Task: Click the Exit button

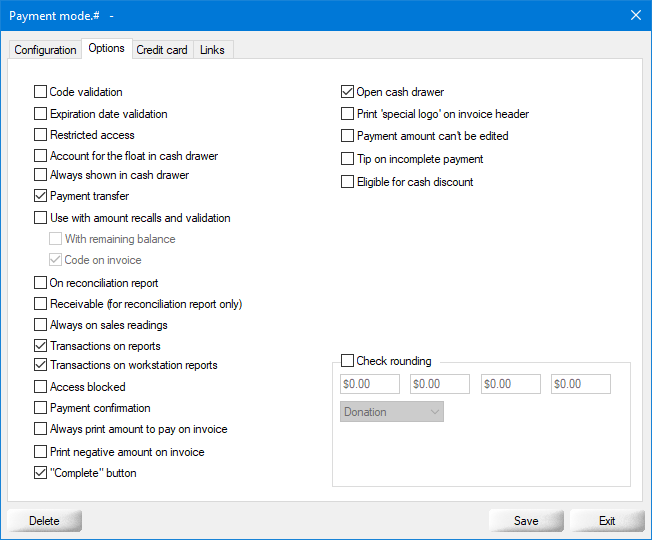Action: (x=607, y=521)
